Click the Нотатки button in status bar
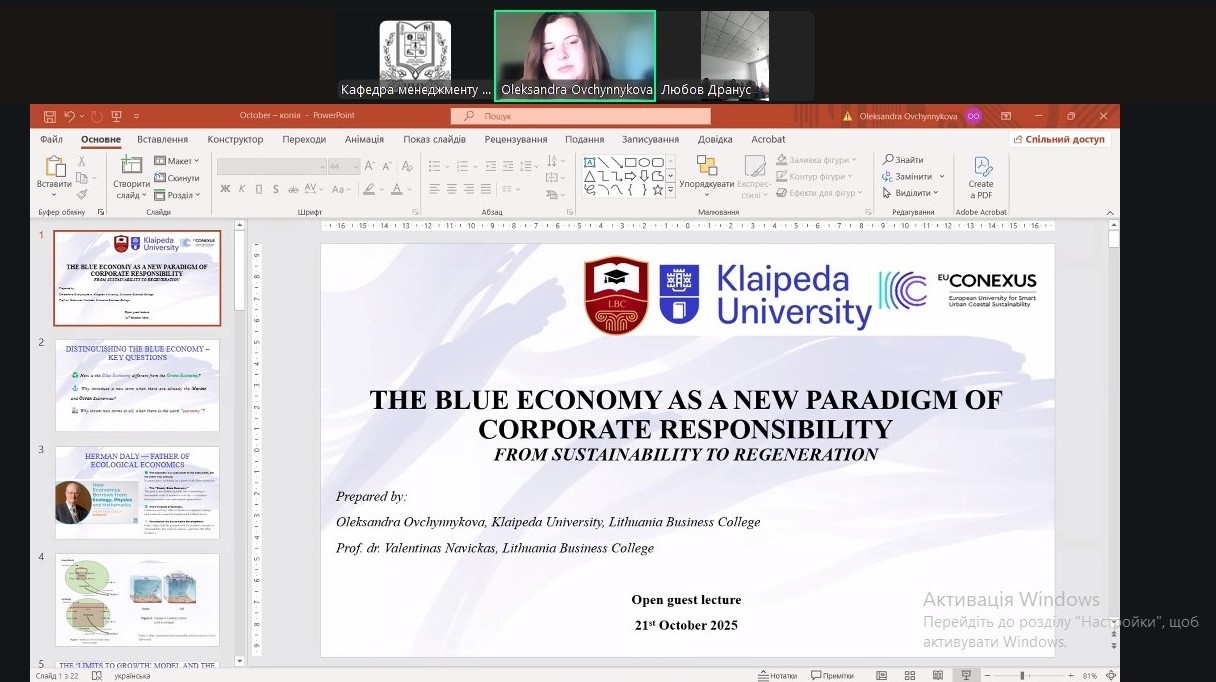1216x682 pixels. coord(778,676)
